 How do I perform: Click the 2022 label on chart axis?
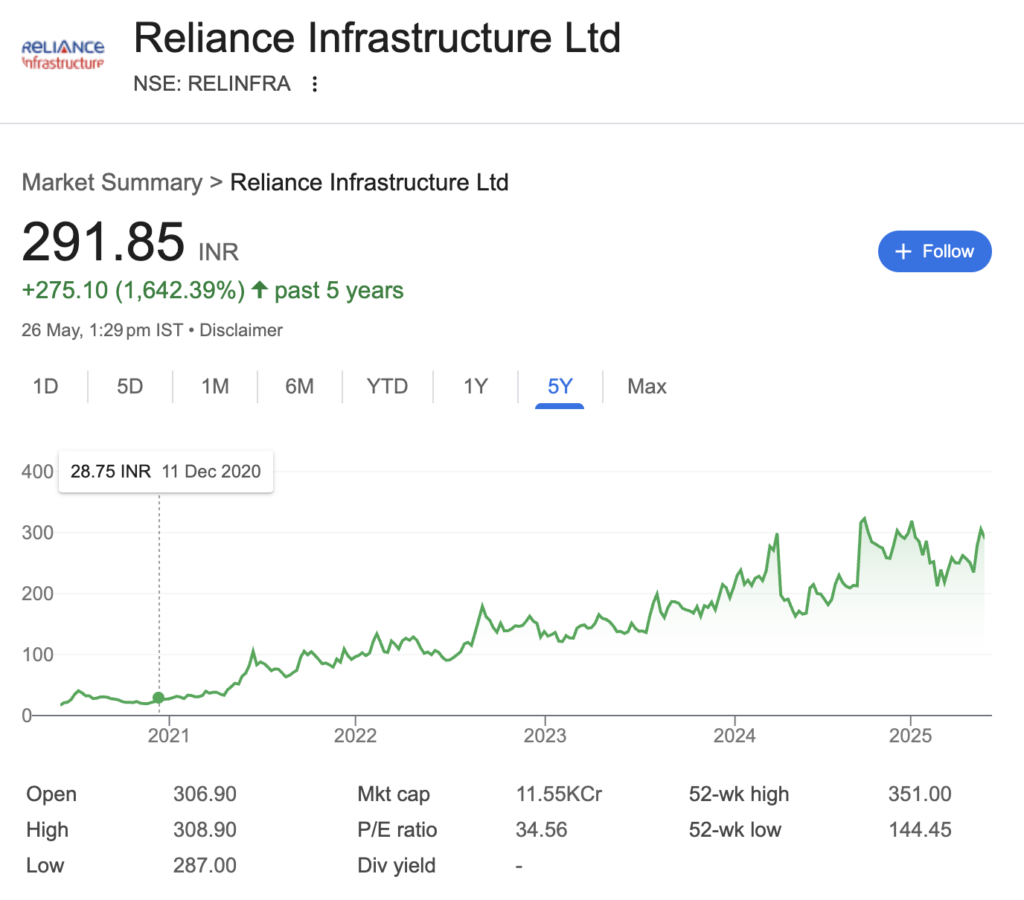click(x=355, y=736)
